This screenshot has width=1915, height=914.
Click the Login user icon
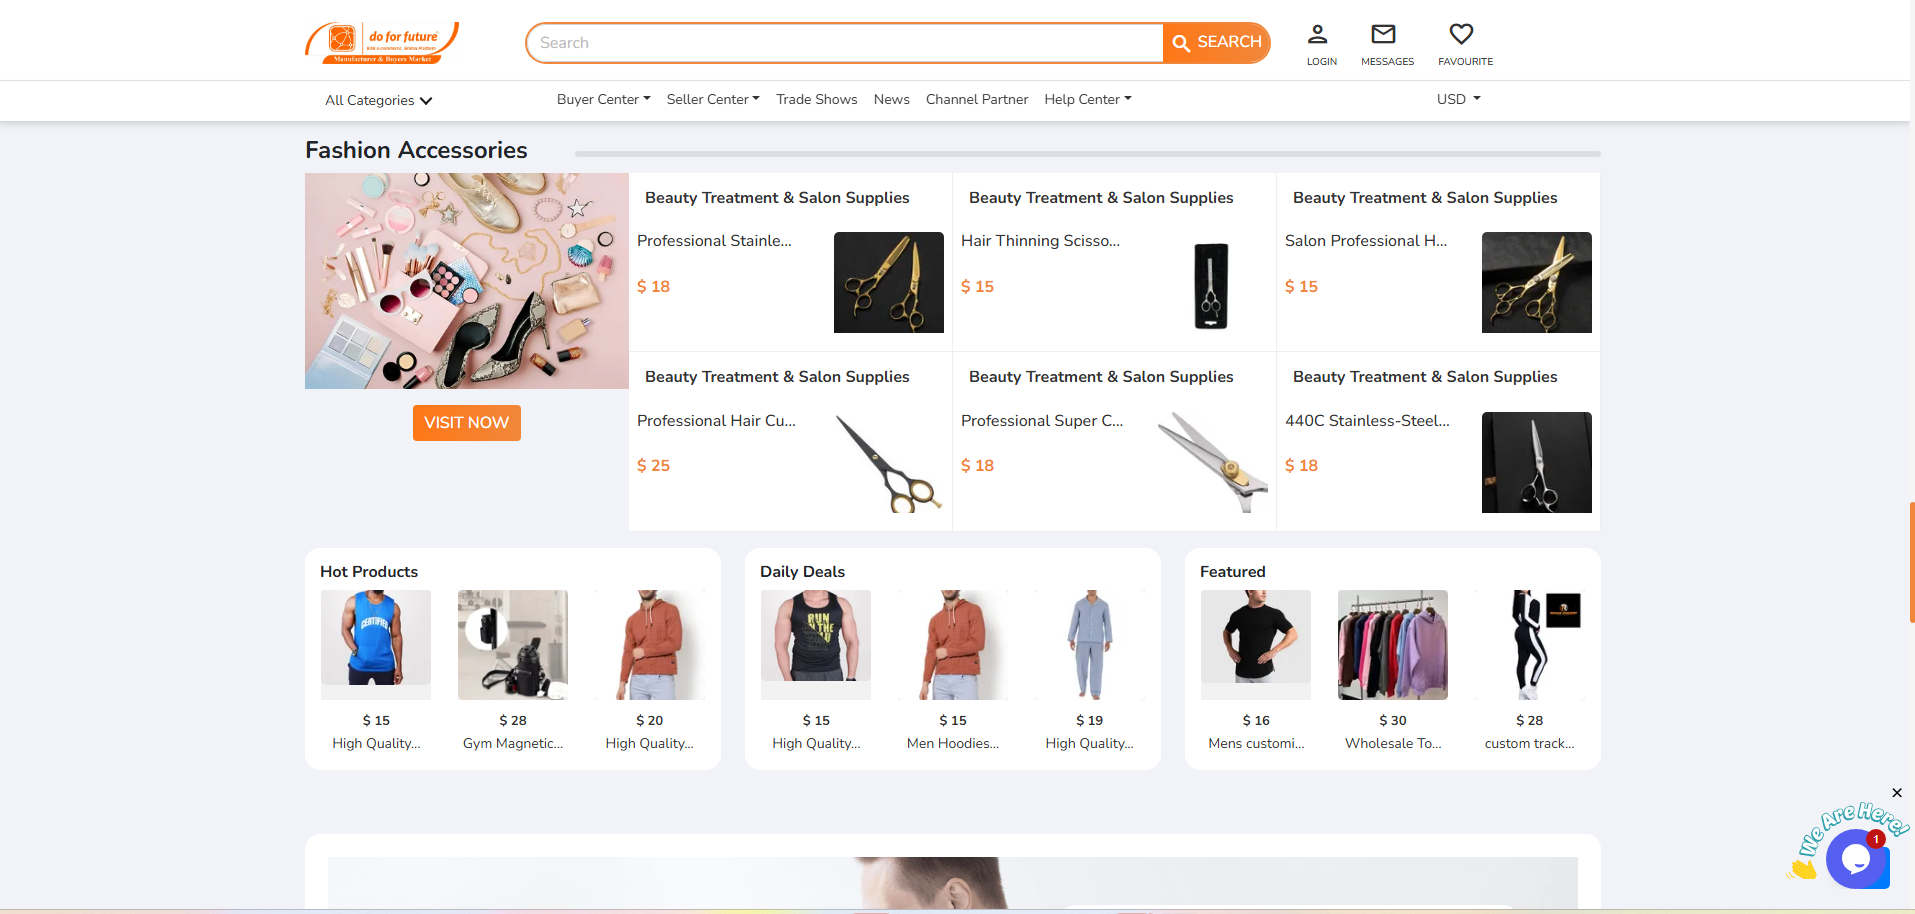1318,35
